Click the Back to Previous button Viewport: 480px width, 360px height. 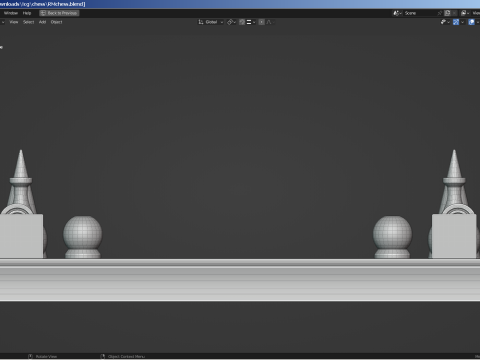coord(59,13)
